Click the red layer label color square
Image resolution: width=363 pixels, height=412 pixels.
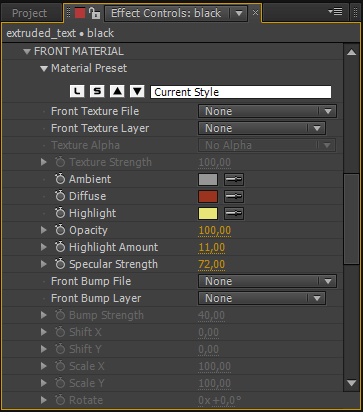pos(80,13)
